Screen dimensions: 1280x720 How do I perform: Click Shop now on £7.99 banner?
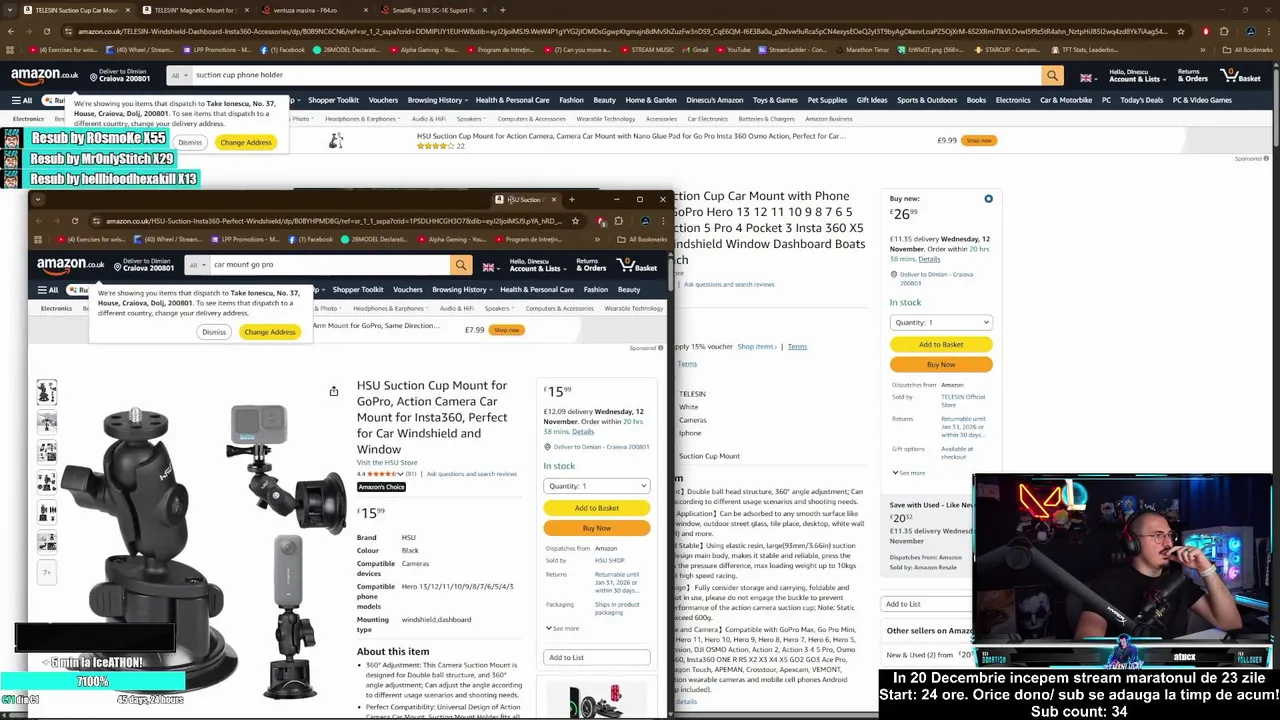tap(507, 330)
